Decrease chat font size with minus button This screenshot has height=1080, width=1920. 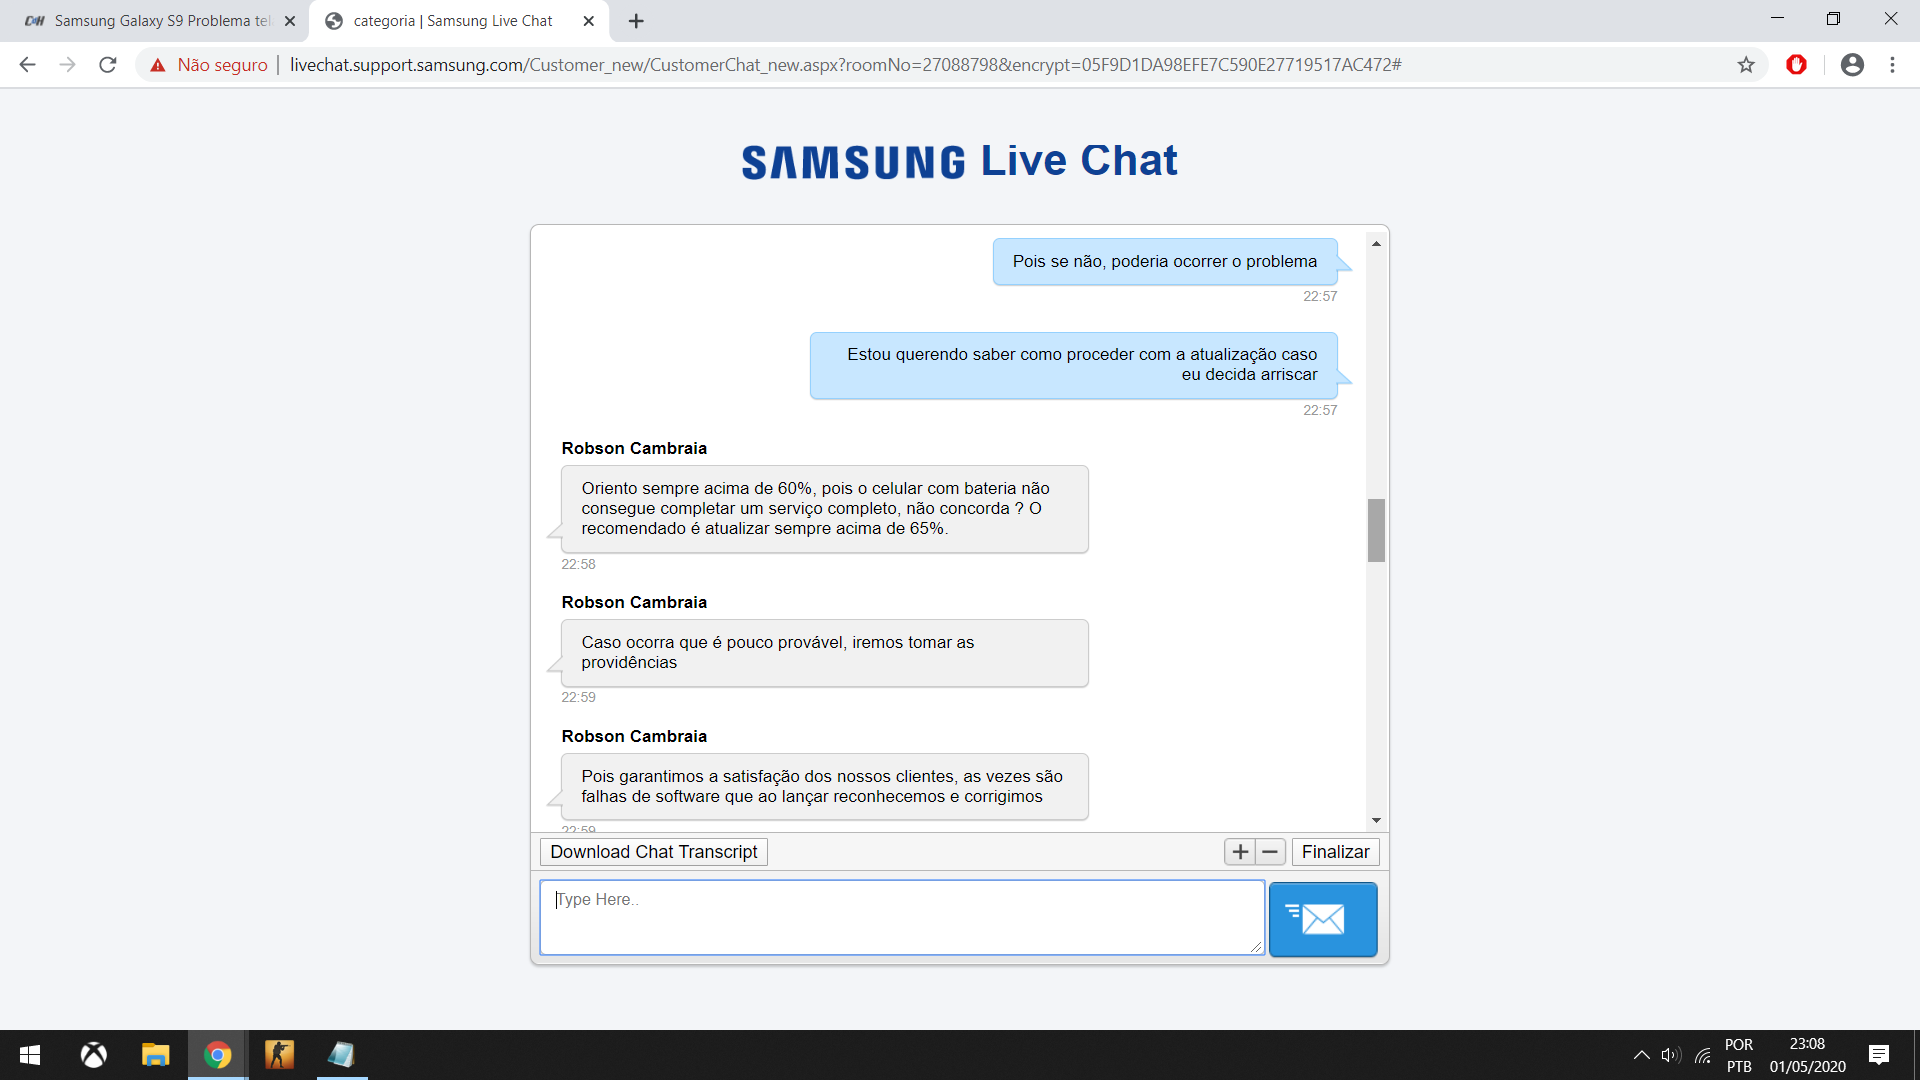[1270, 852]
